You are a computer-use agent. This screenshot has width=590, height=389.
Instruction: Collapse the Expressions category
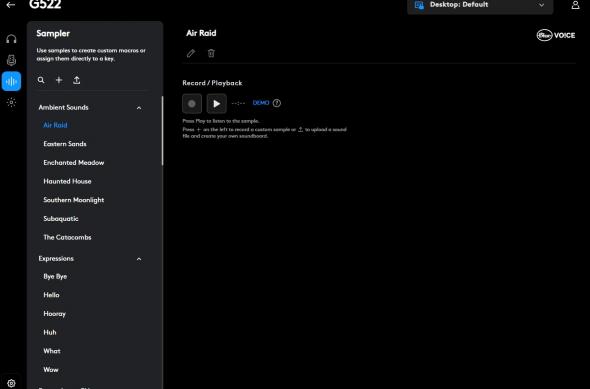pos(139,259)
